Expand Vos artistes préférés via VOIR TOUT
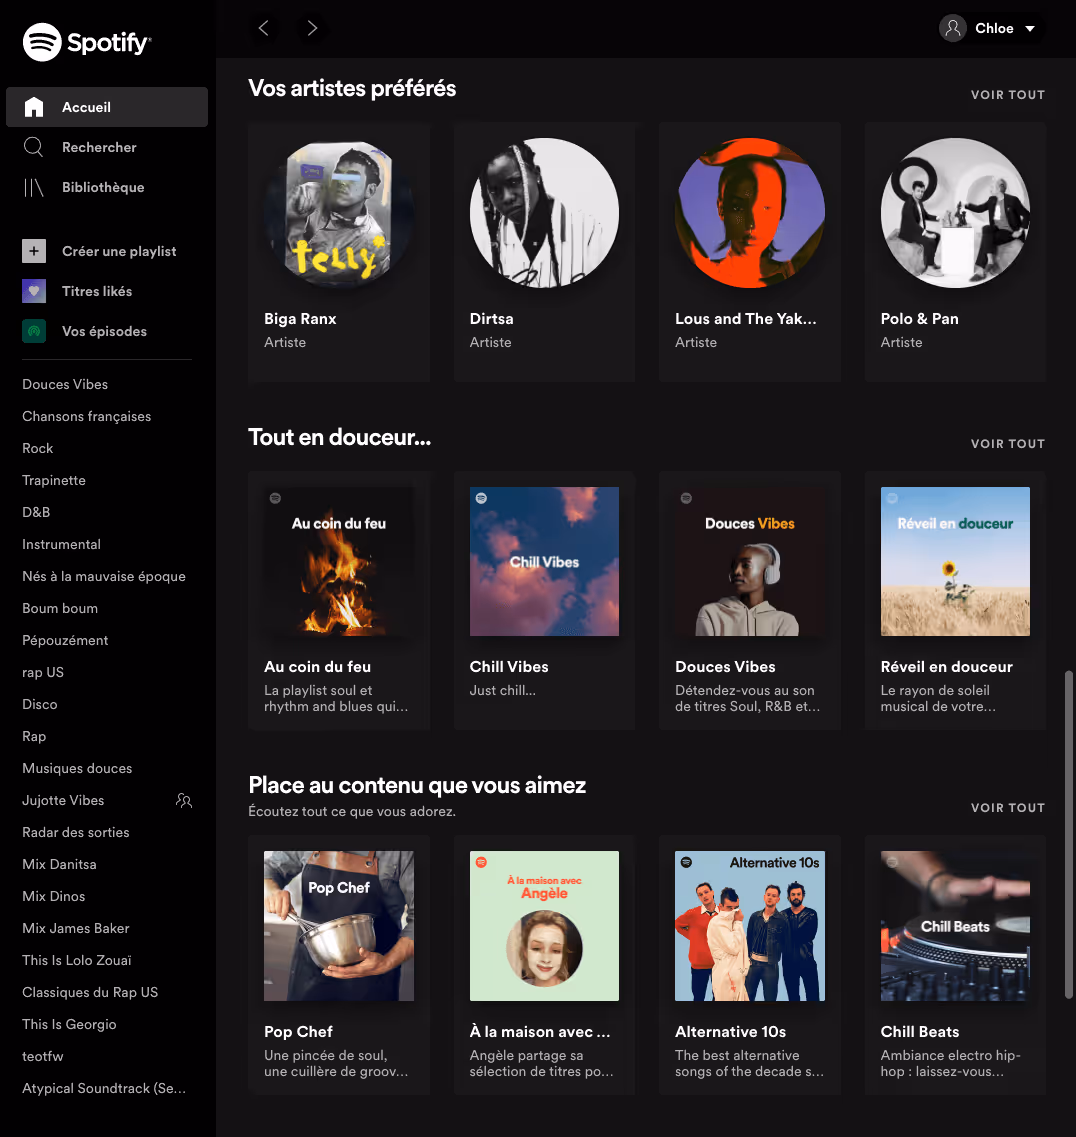The width and height of the screenshot is (1076, 1137). point(1007,94)
